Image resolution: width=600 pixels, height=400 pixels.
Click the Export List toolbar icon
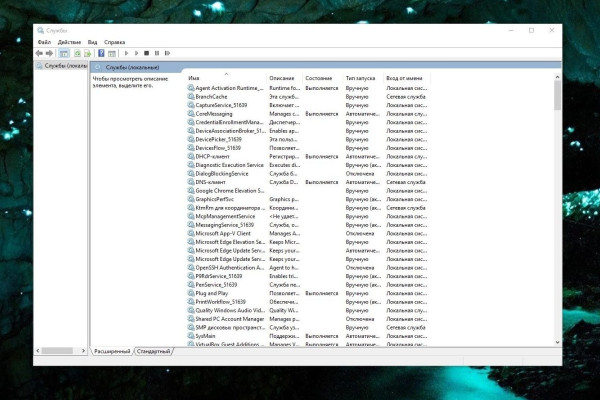(88, 53)
